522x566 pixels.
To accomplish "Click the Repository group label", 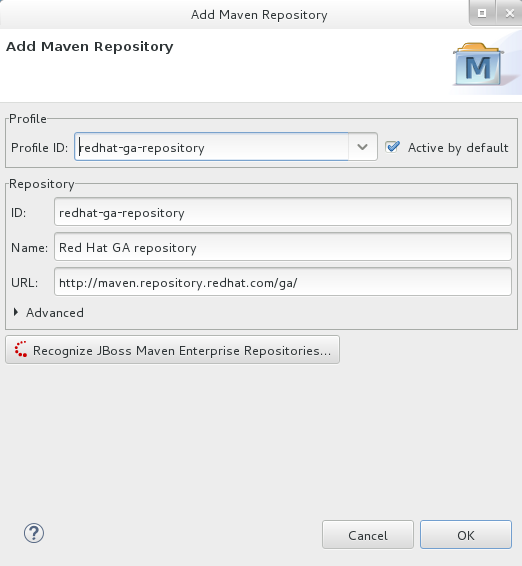I will tap(42, 184).
